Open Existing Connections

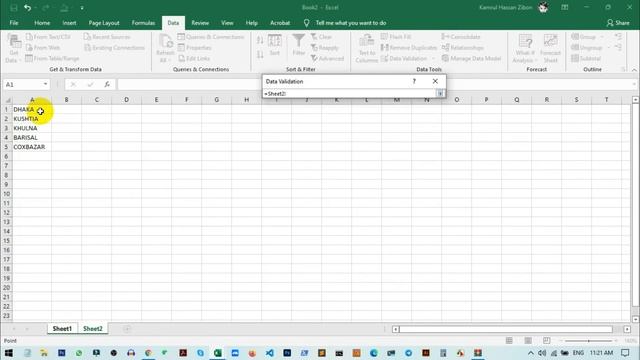pos(114,48)
